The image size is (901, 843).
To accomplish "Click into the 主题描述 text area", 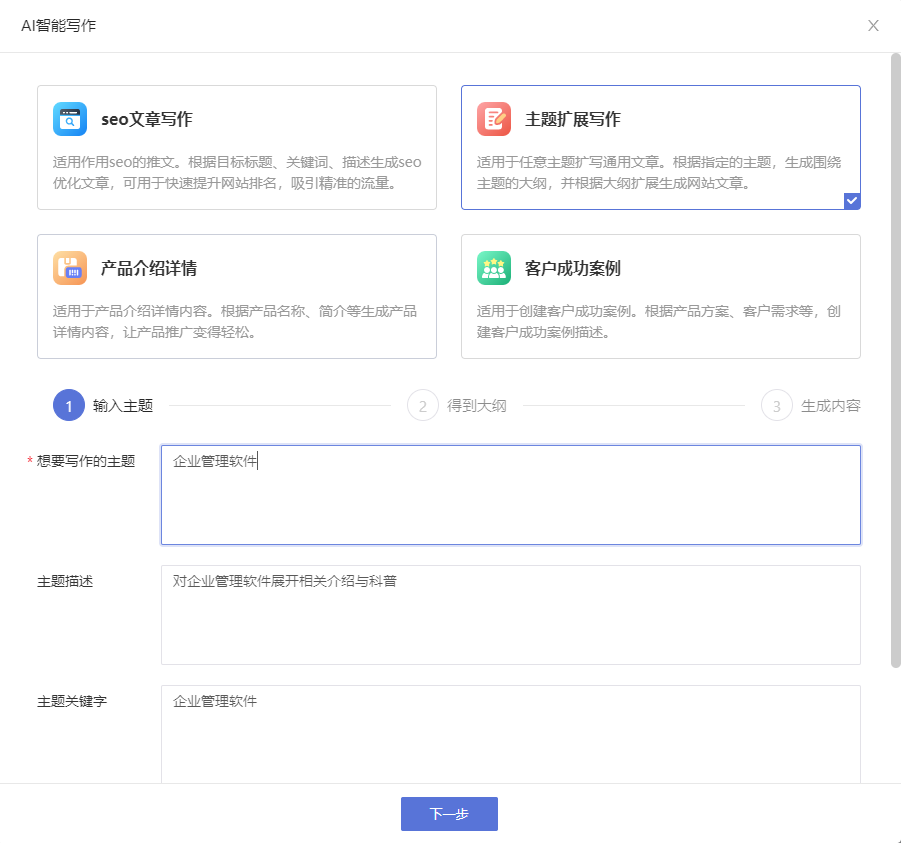I will [x=510, y=615].
